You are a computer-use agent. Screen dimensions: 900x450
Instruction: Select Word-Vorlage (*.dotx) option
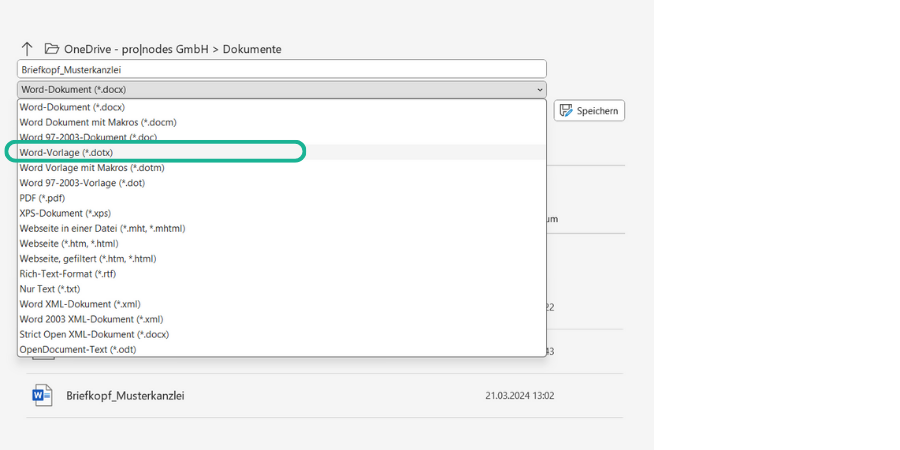pyautogui.click(x=66, y=152)
